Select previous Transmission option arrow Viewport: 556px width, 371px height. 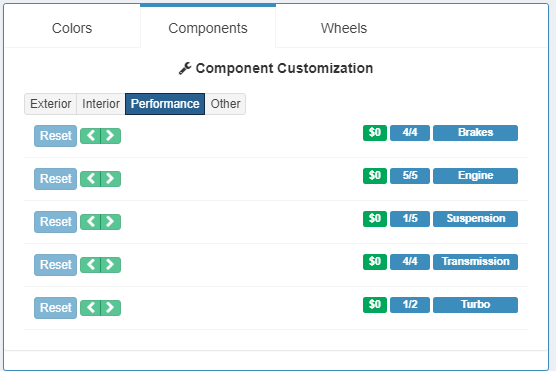coord(91,265)
